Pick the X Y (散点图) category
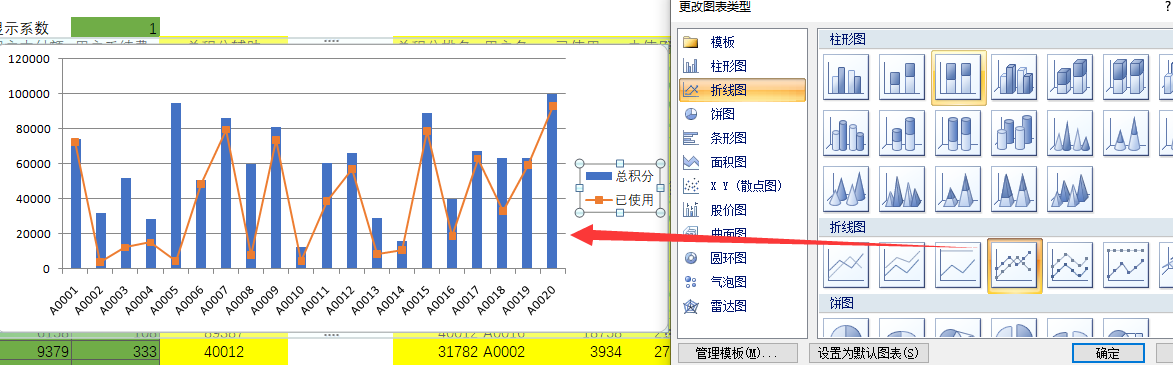 (x=742, y=186)
